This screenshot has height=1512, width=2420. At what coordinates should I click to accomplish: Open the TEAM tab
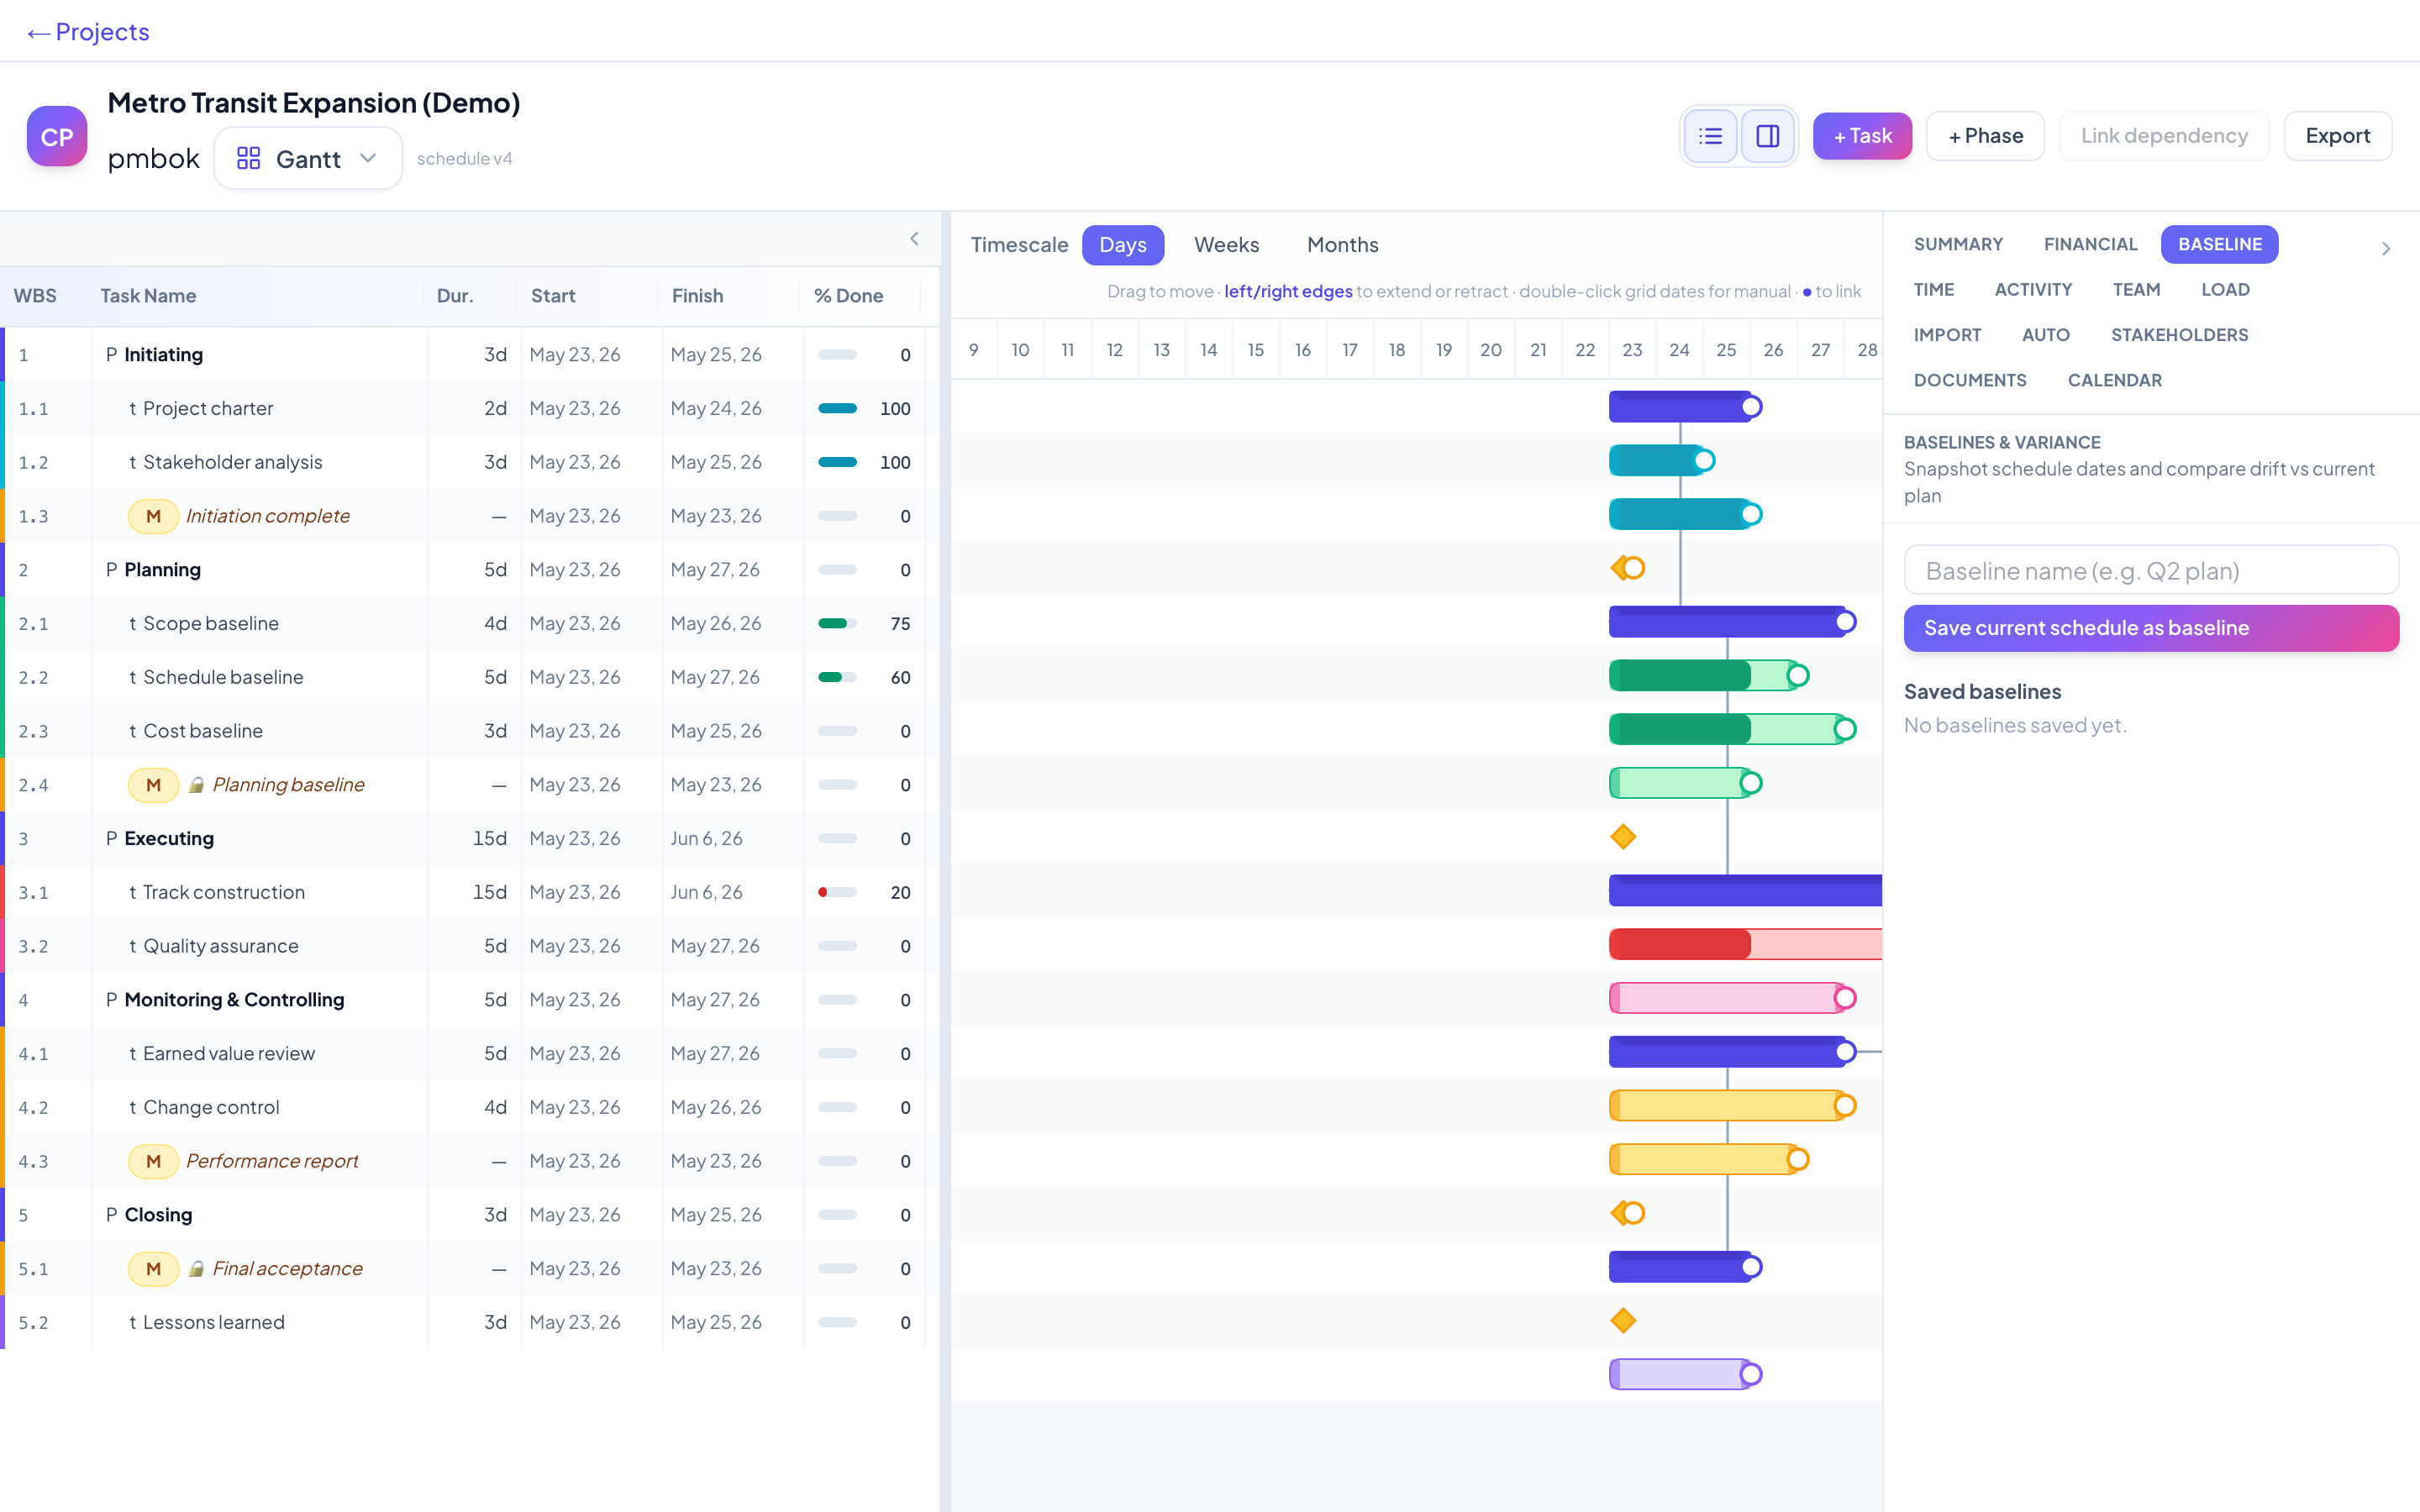click(2136, 290)
